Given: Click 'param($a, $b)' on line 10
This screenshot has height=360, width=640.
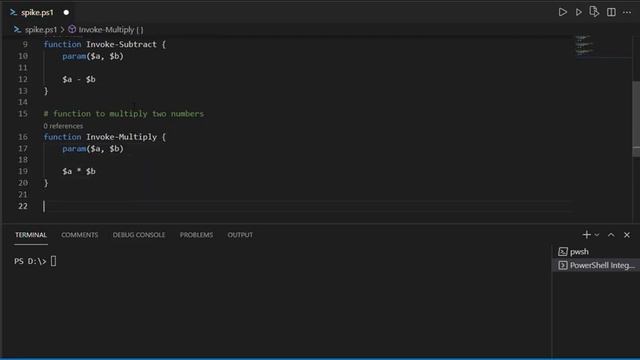Looking at the screenshot, I should pos(93,56).
